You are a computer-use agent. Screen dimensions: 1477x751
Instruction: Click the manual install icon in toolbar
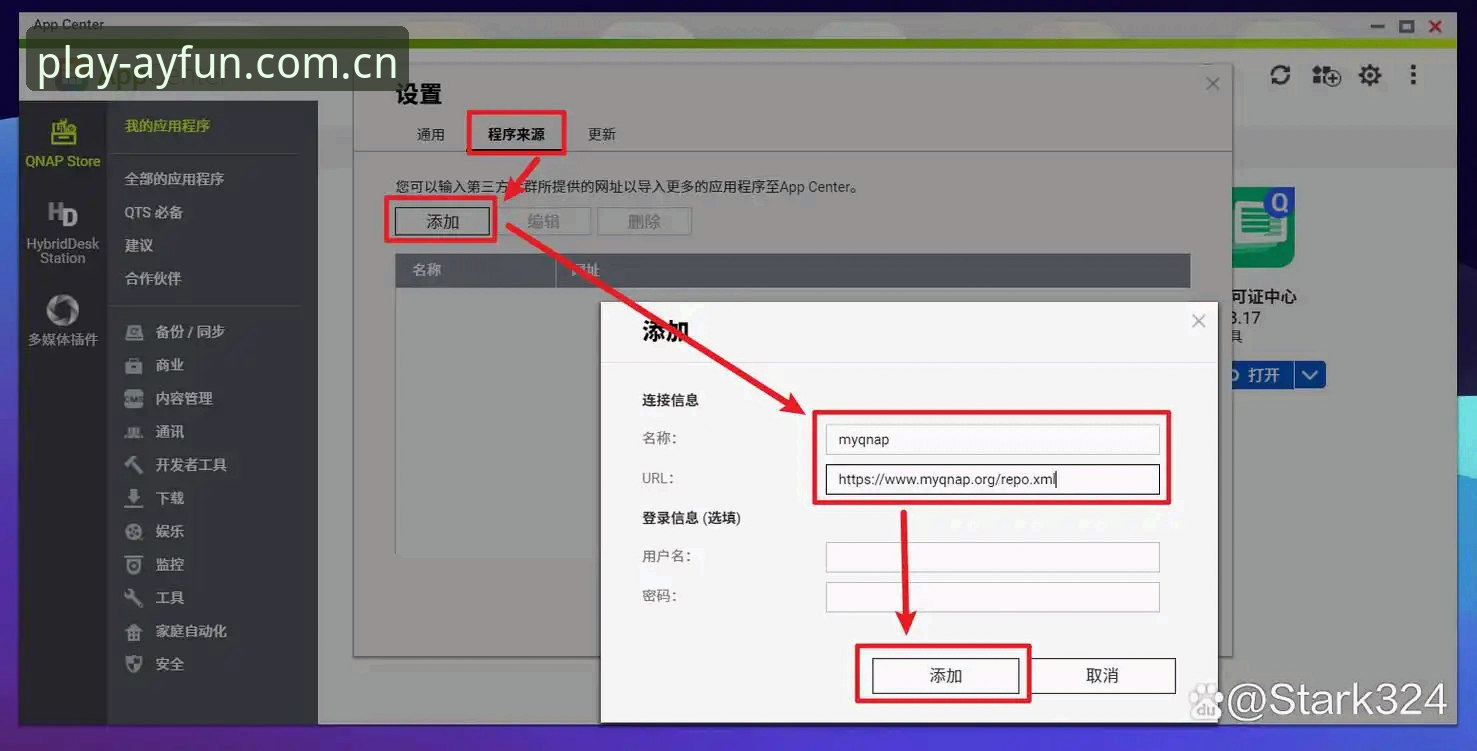point(1326,75)
